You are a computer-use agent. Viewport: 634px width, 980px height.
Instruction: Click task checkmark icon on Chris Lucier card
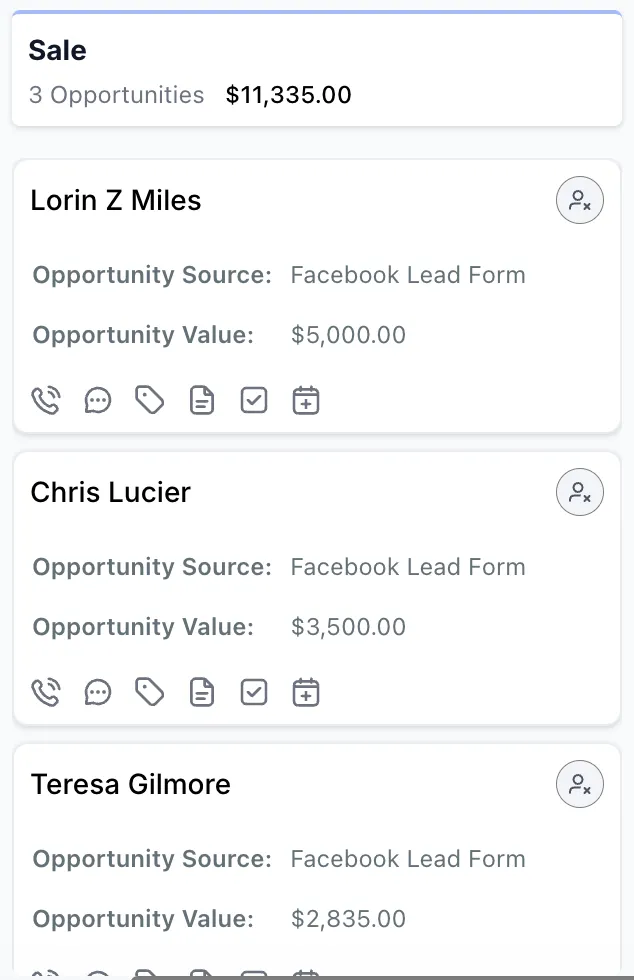coord(254,693)
